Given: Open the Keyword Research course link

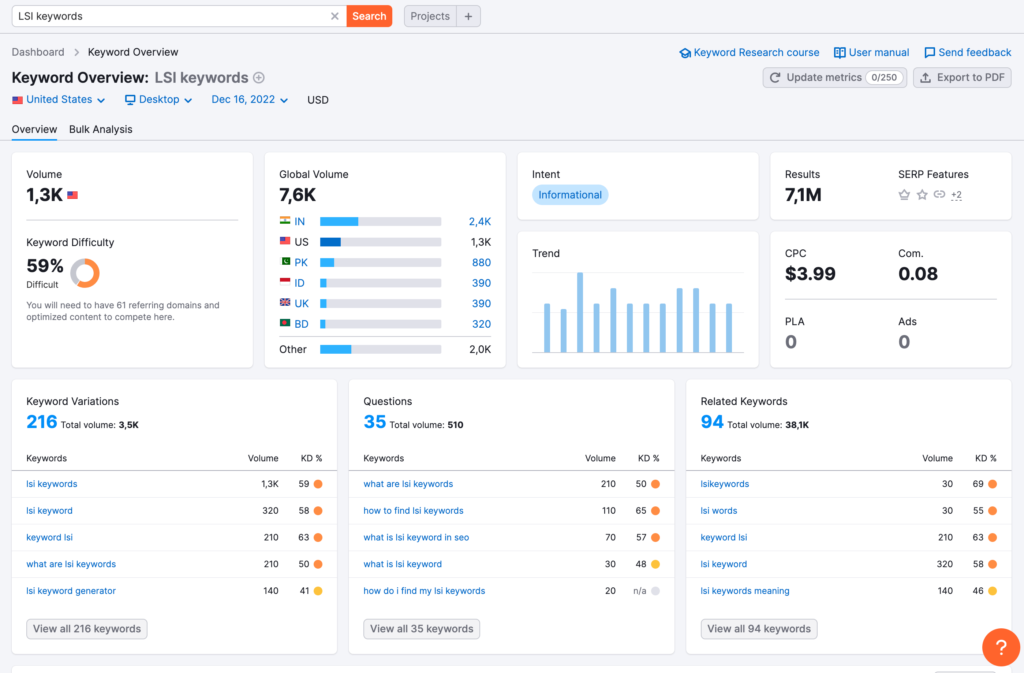Looking at the screenshot, I should pos(749,52).
